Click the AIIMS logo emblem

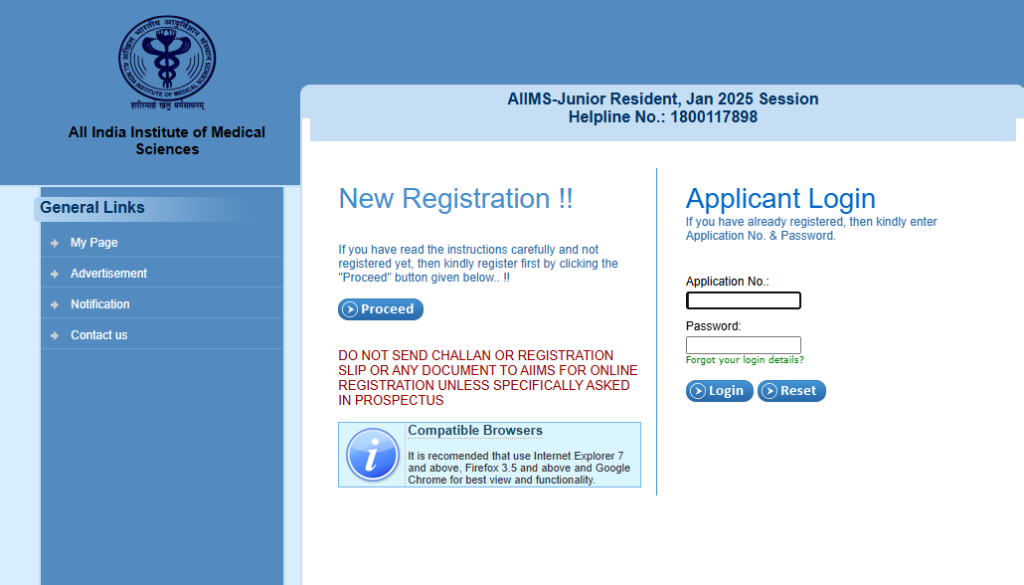click(x=167, y=63)
